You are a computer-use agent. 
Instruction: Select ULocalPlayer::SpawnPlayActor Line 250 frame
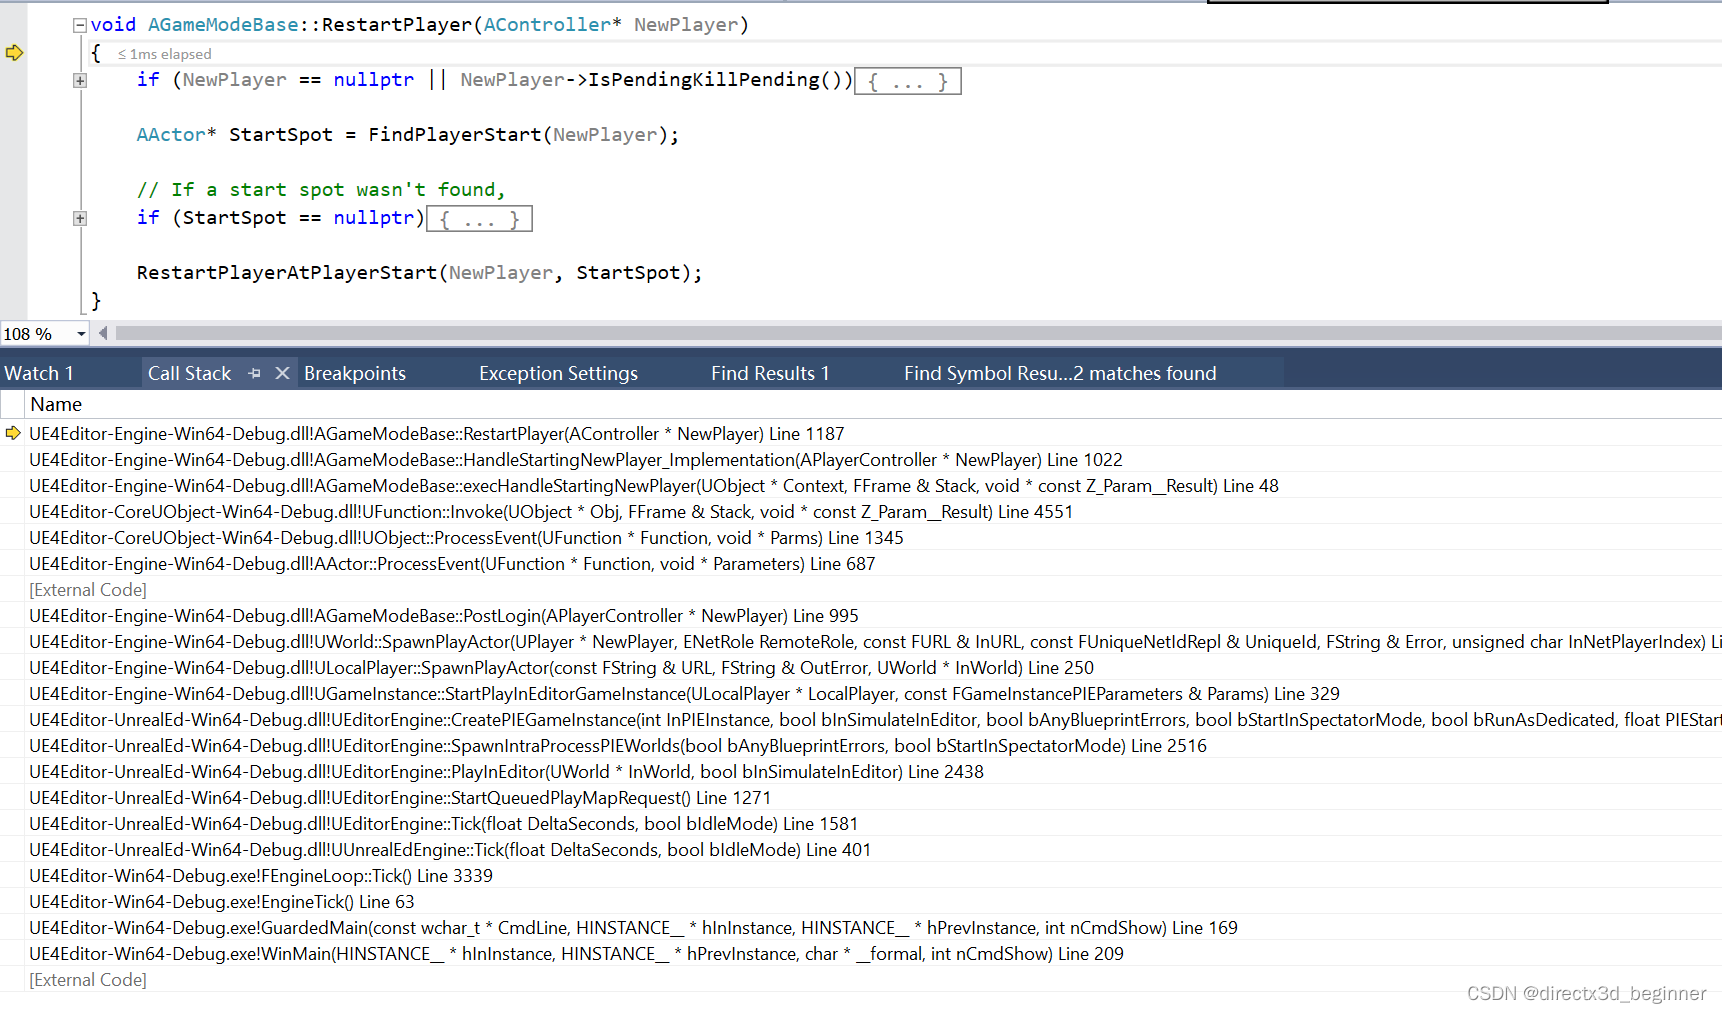561,668
